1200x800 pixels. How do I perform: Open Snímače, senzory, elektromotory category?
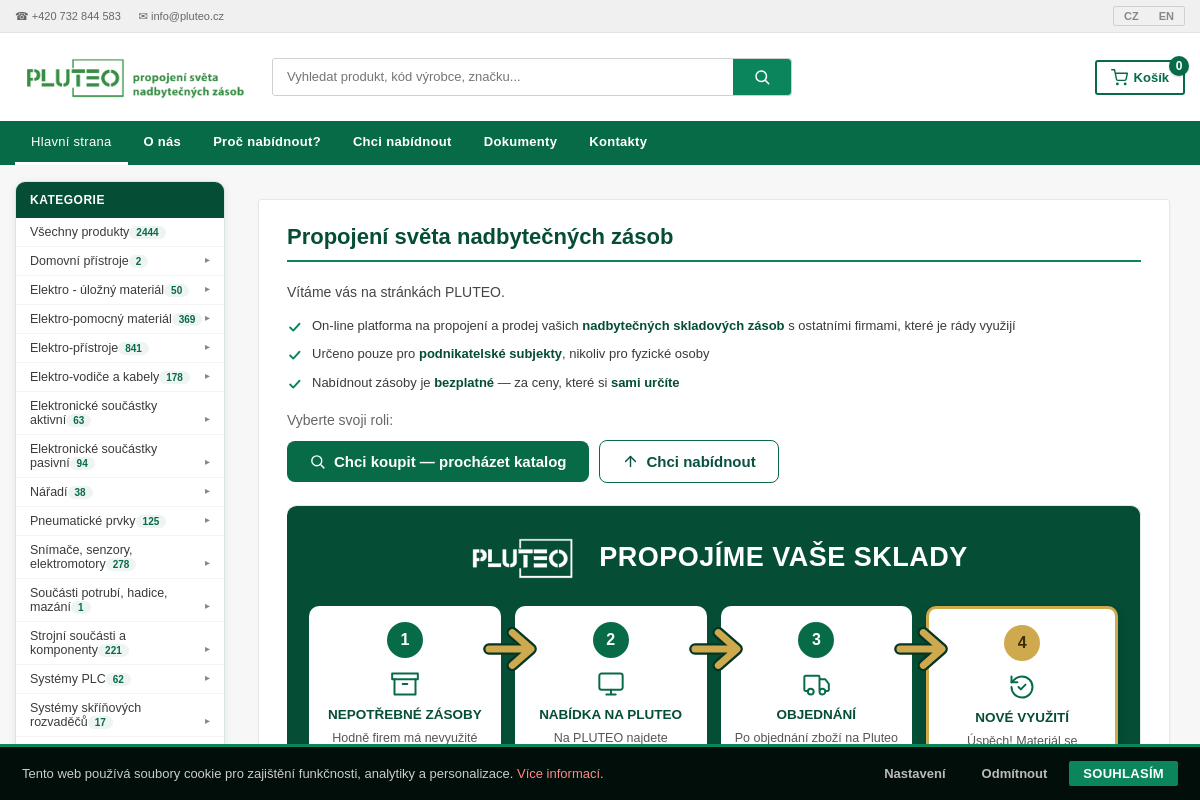pos(120,557)
